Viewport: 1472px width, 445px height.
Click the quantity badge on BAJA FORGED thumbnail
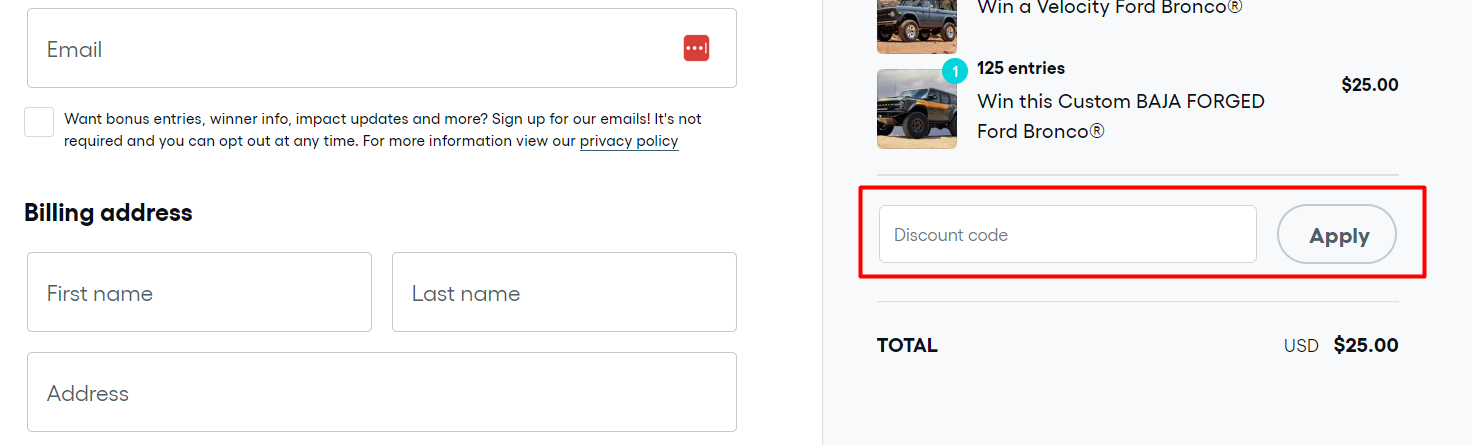[954, 71]
